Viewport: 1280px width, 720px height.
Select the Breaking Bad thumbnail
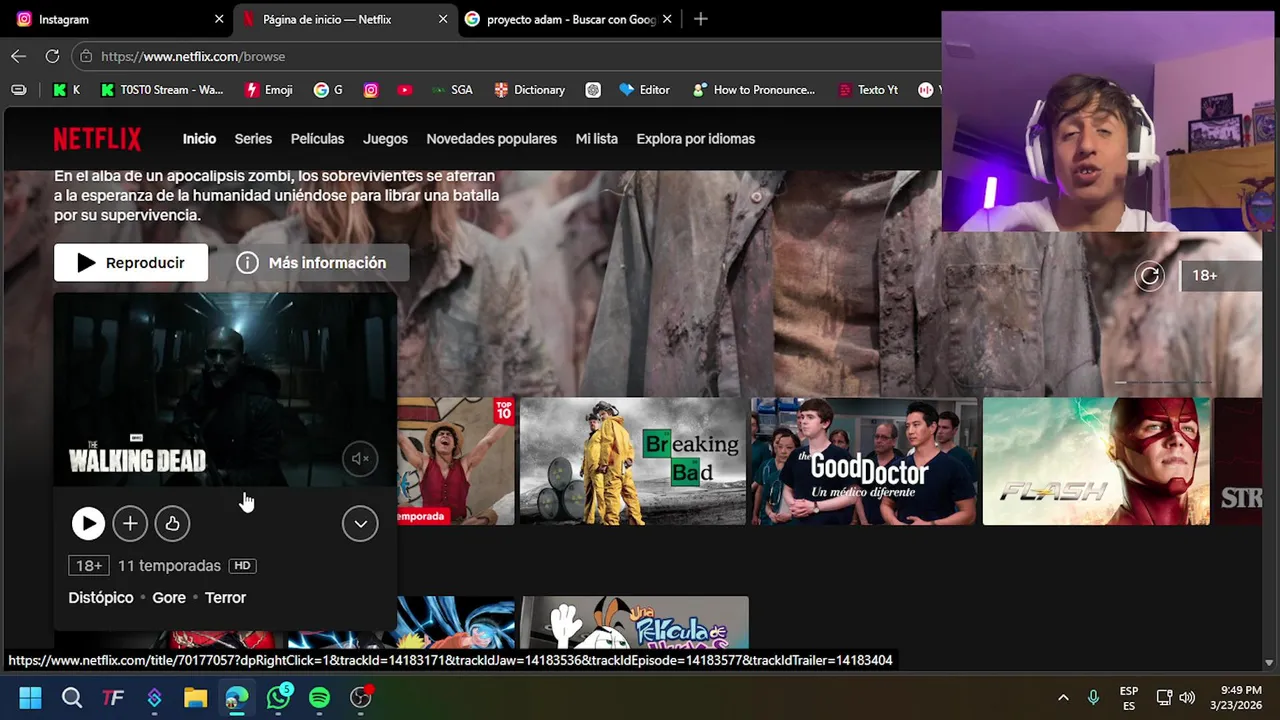633,461
